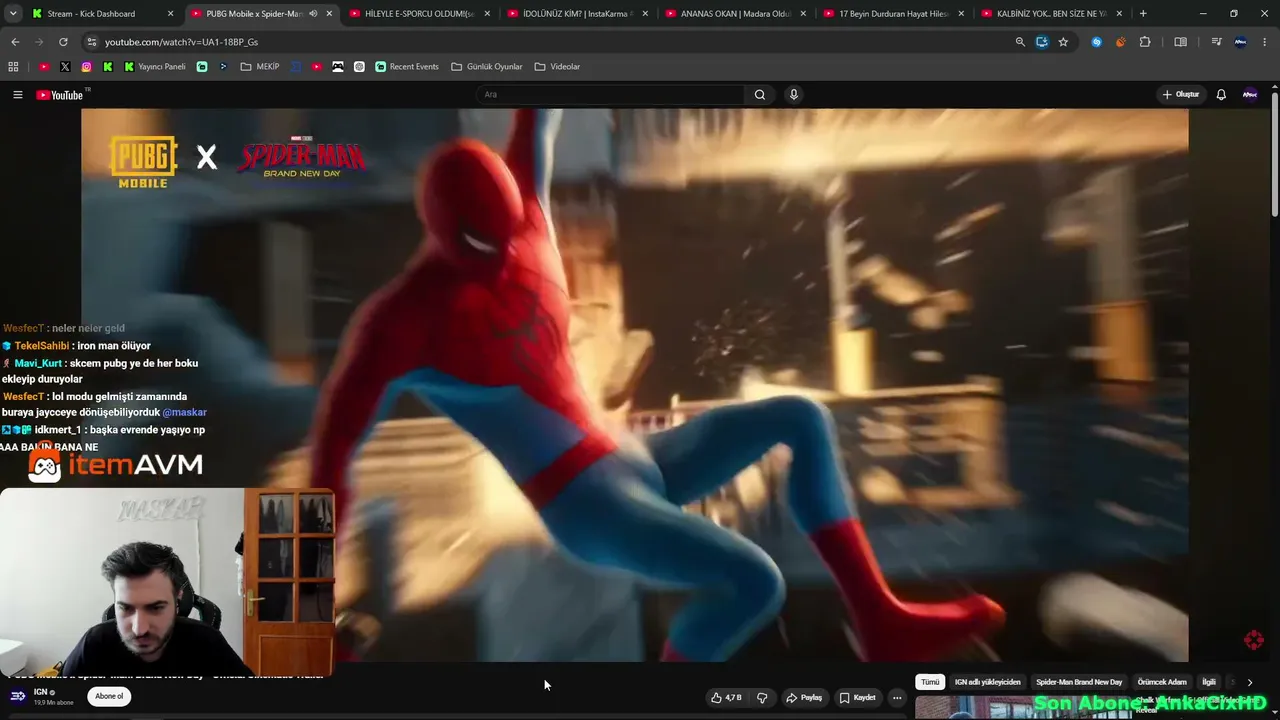Open YouTube notifications bell
The image size is (1280, 720).
(x=1221, y=95)
